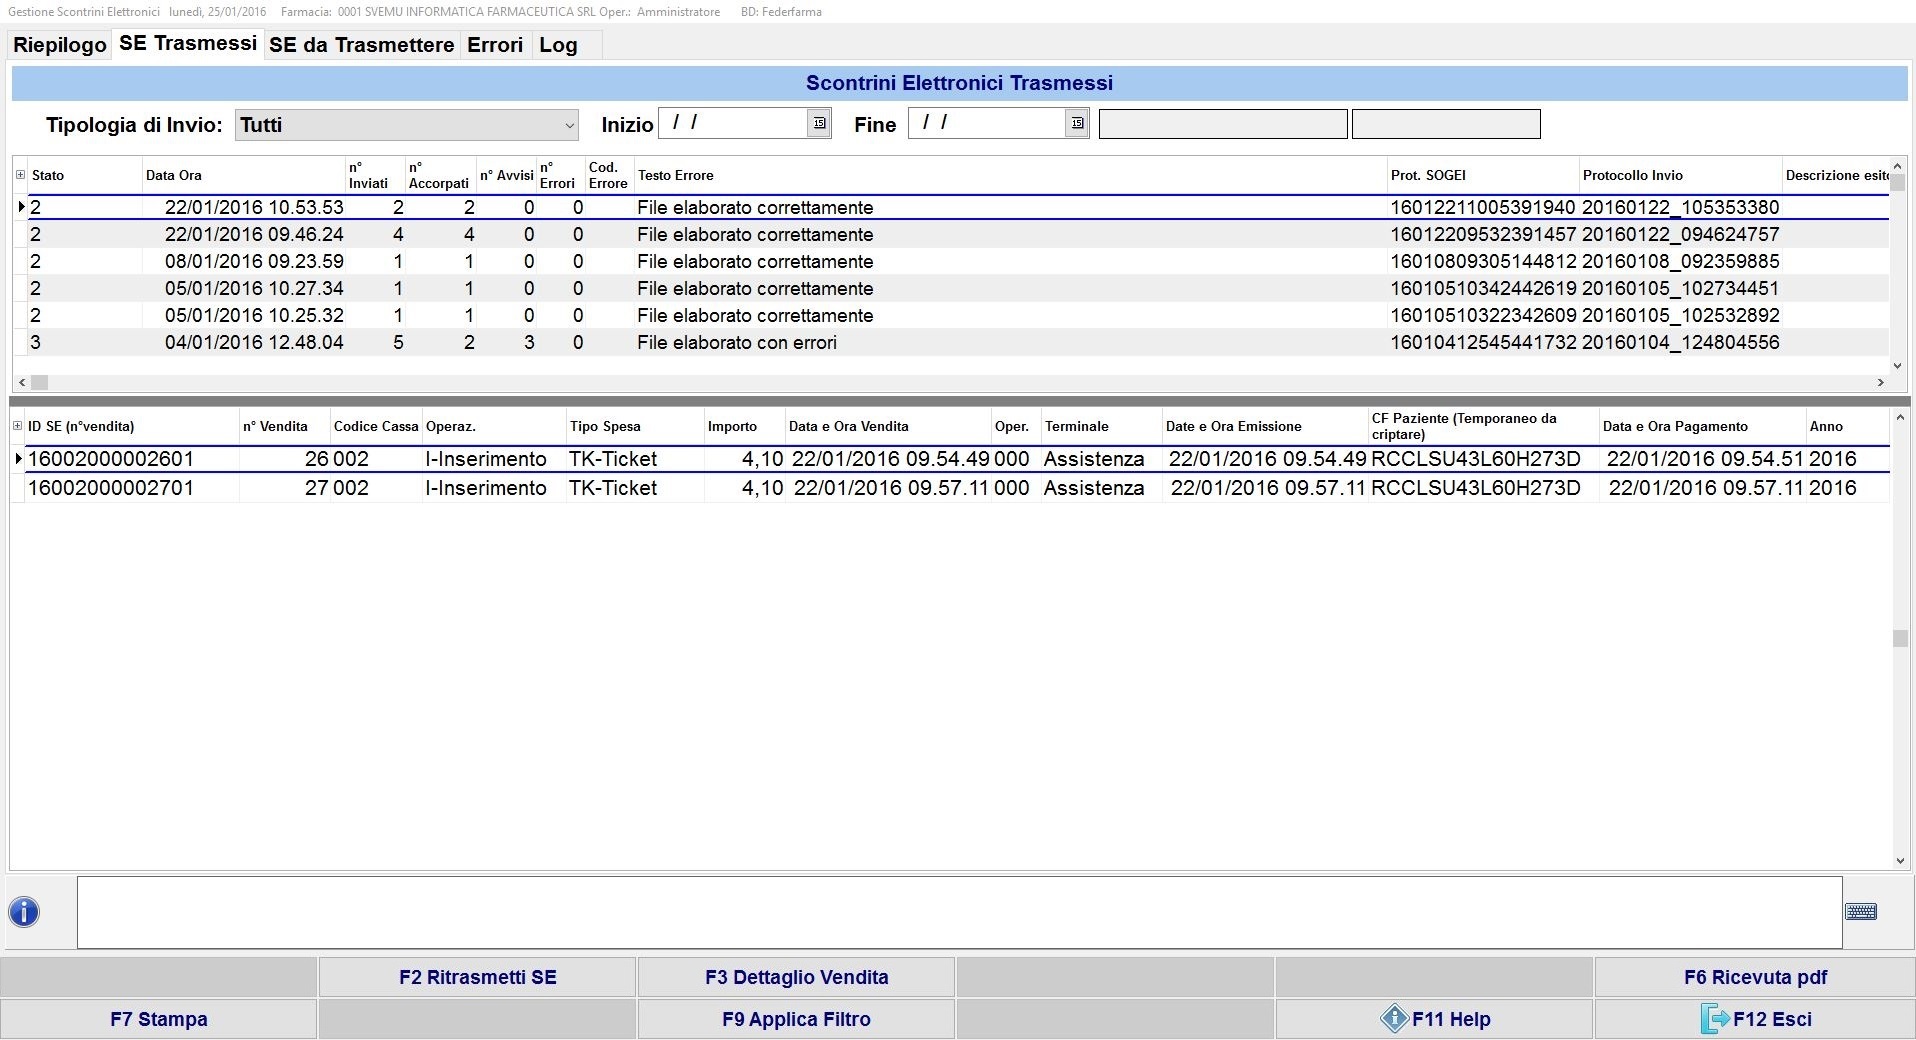1916x1040 pixels.
Task: Open the SE da Trasmettere tab
Action: (x=361, y=45)
